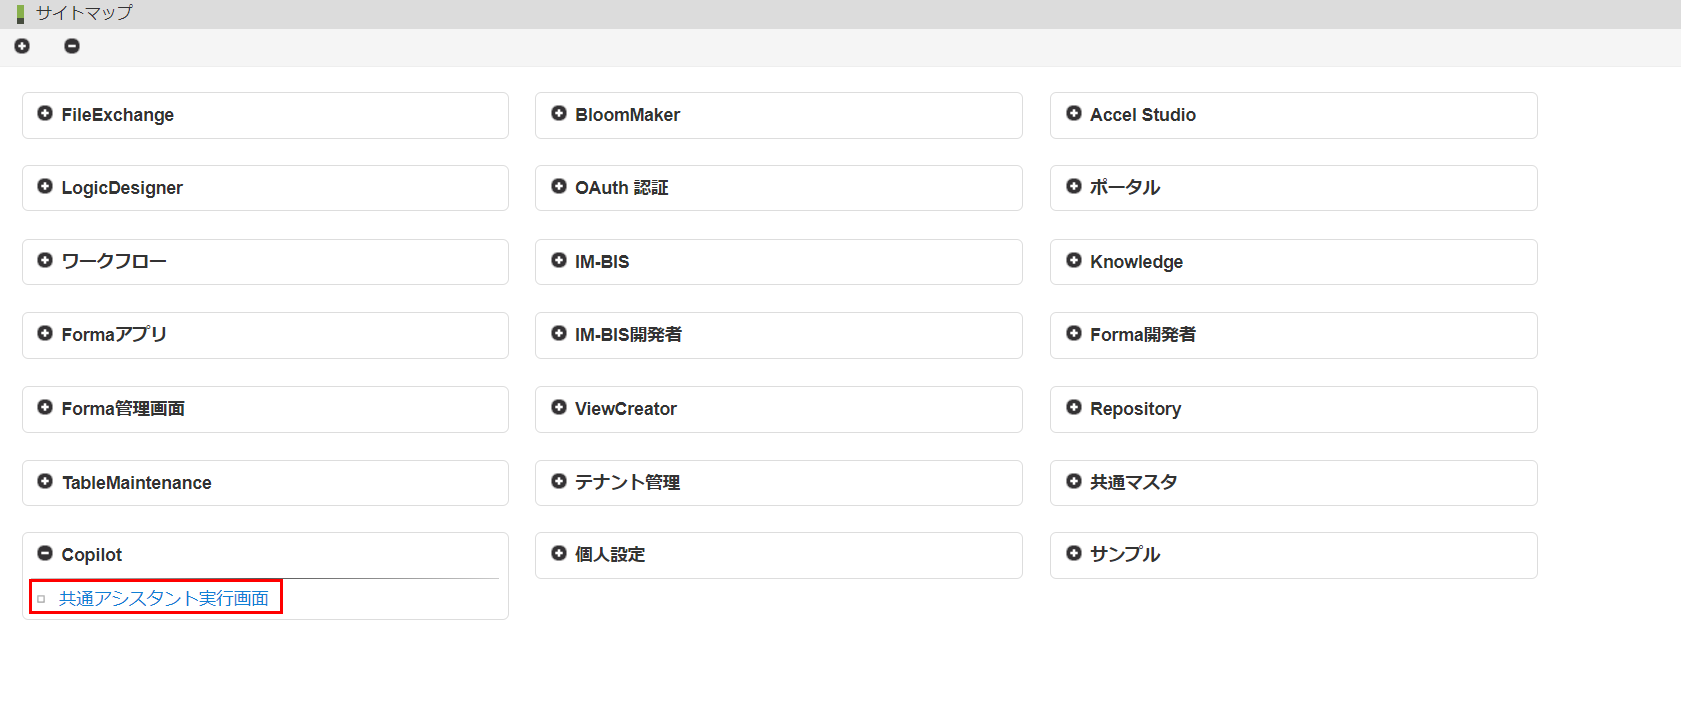Click the plus icon next to OAuth 認証
The height and width of the screenshot is (702, 1682).
559,187
